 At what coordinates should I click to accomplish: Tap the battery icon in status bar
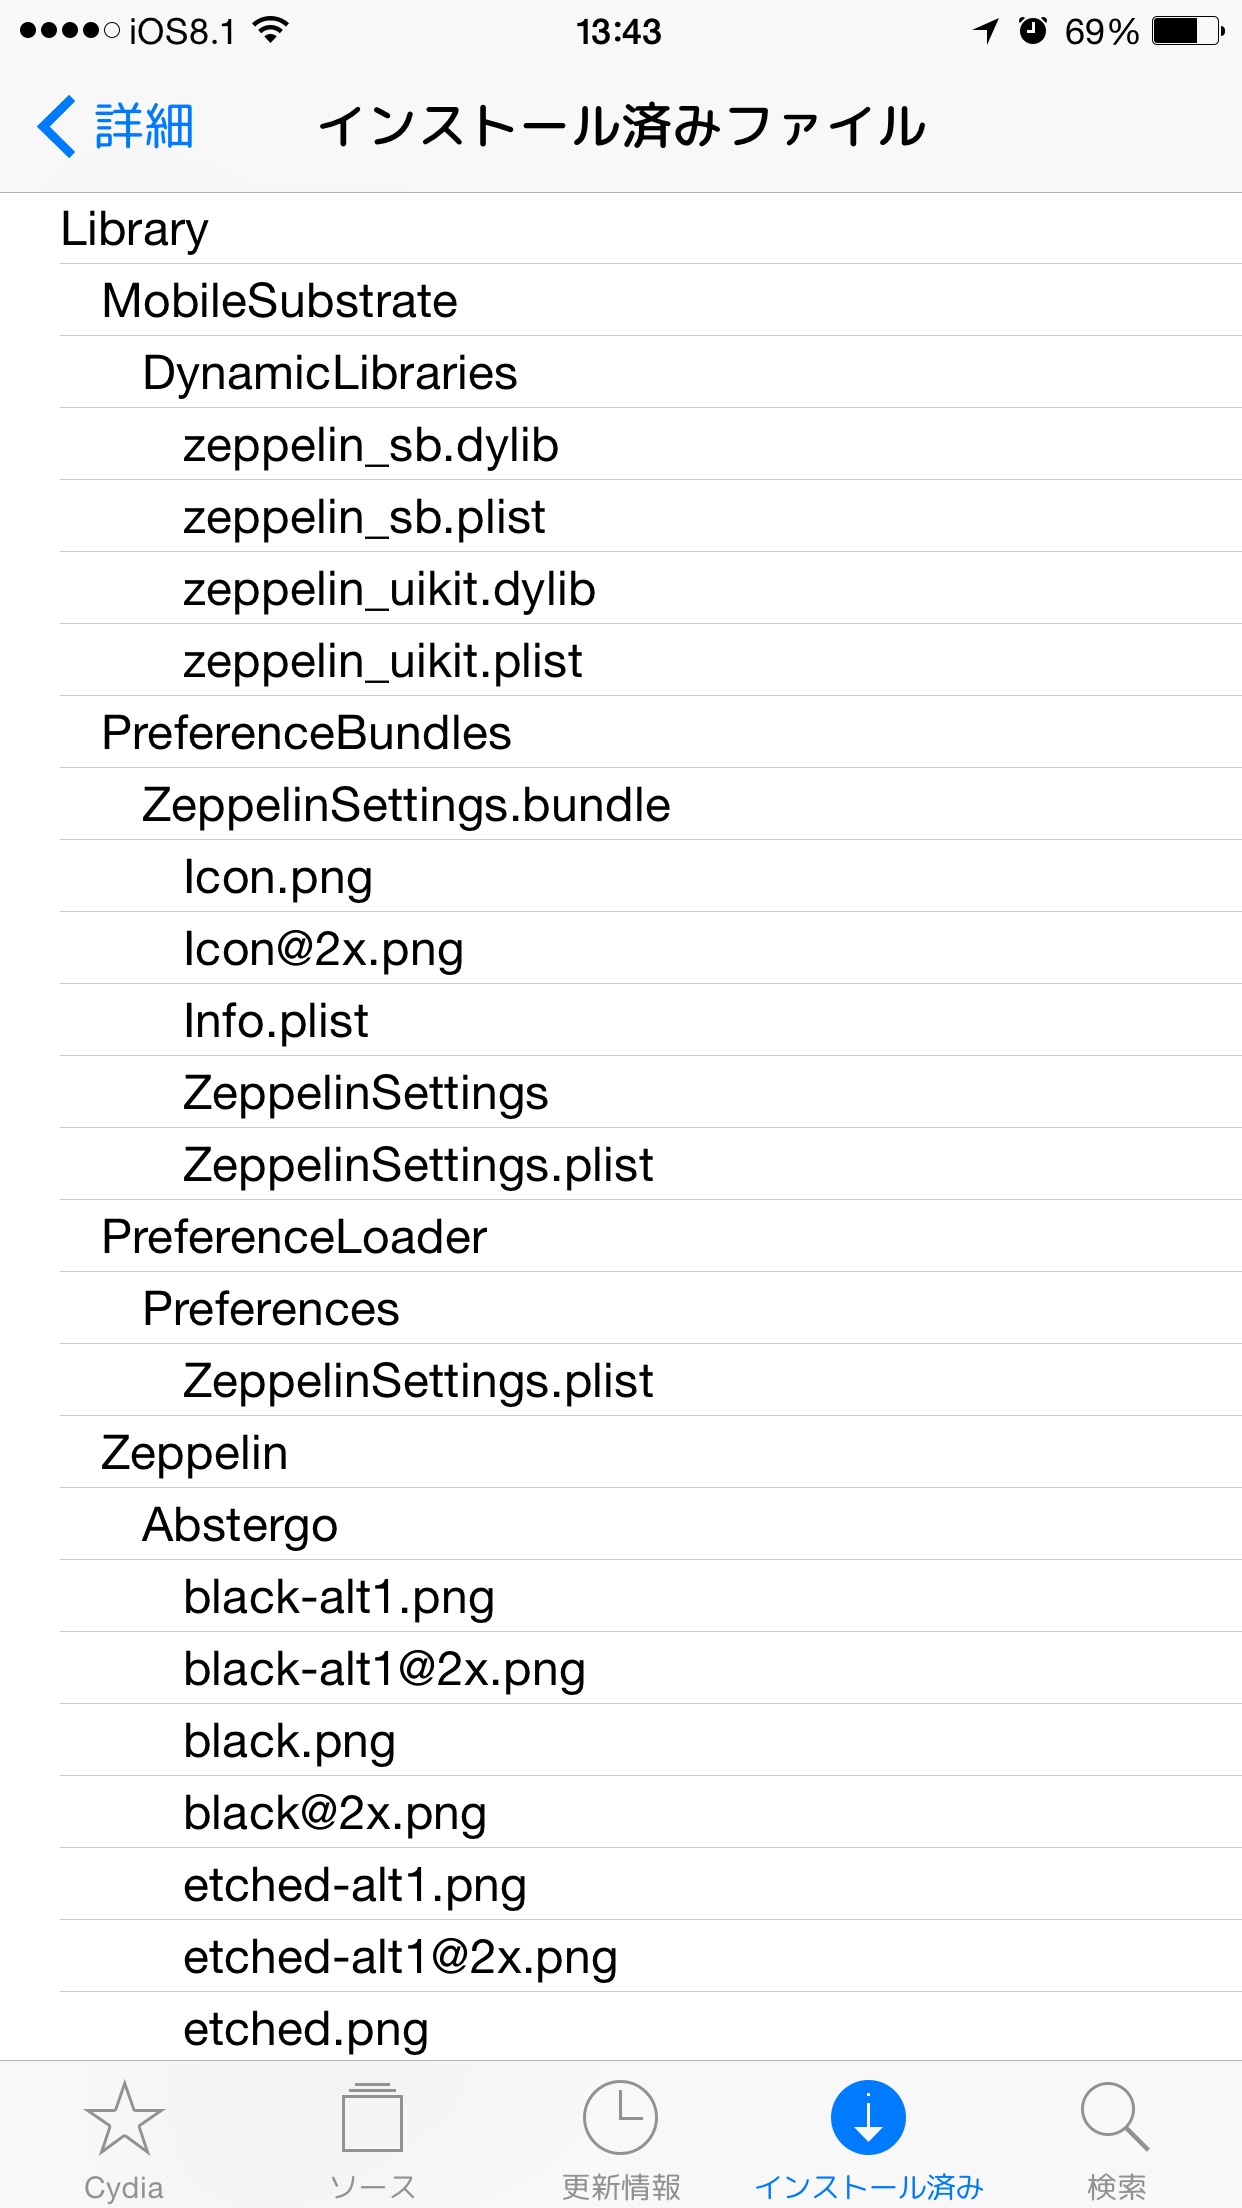(x=1188, y=31)
